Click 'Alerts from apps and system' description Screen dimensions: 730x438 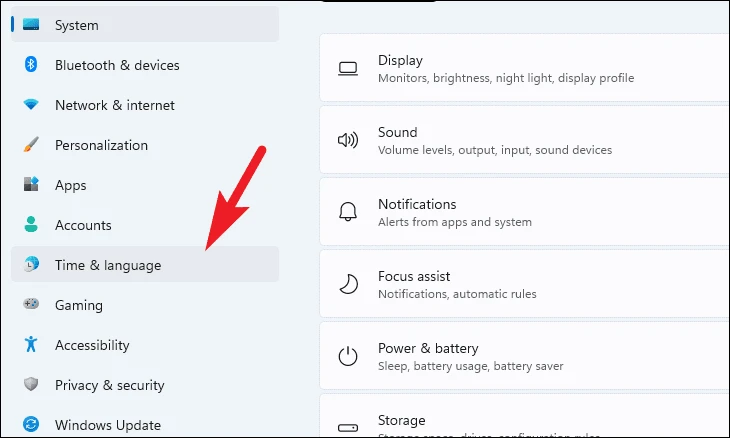point(455,222)
